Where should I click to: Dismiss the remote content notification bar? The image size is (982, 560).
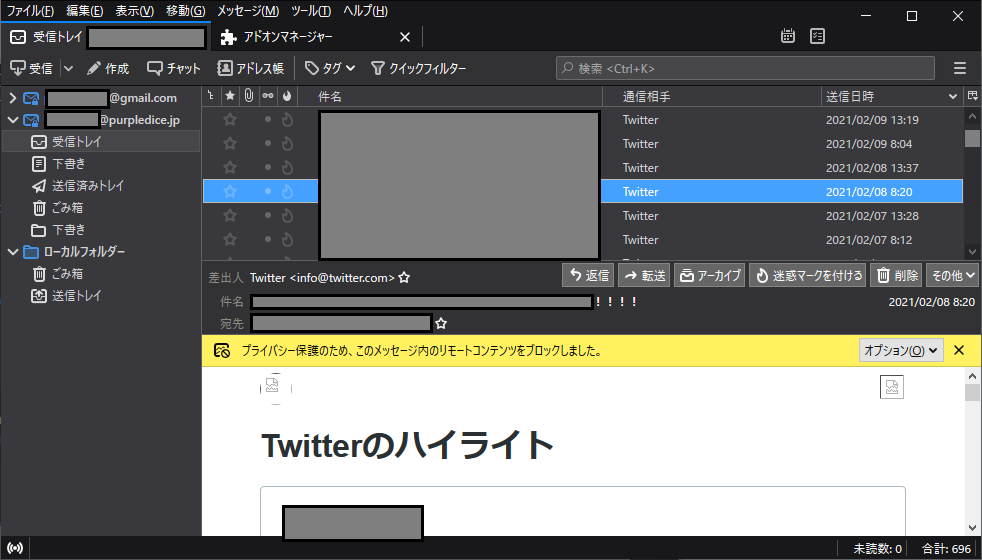[x=959, y=350]
